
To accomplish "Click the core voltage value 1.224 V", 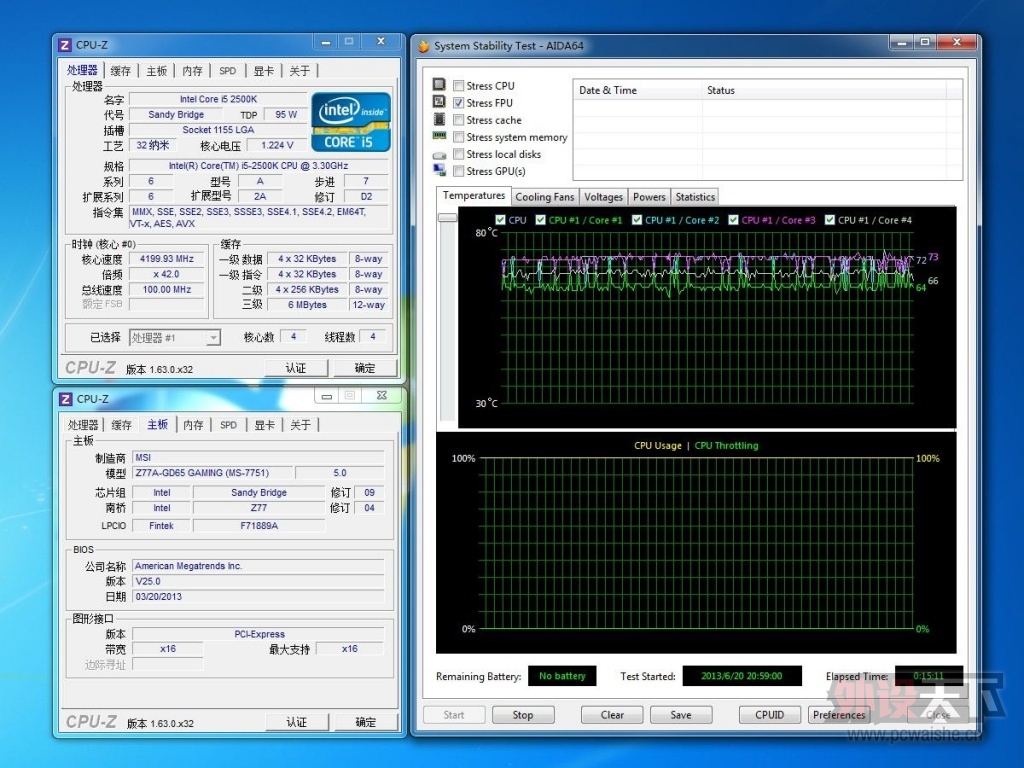I will point(278,145).
